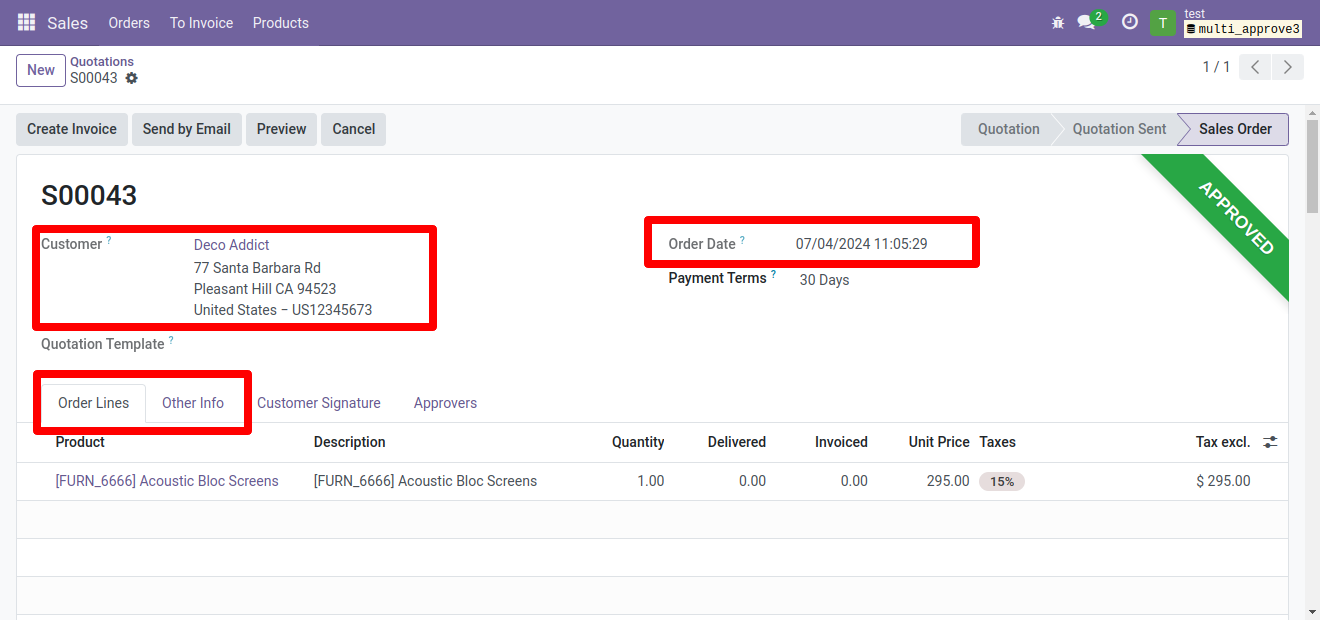Click the Description column header
Viewport: 1320px width, 620px height.
[x=350, y=442]
